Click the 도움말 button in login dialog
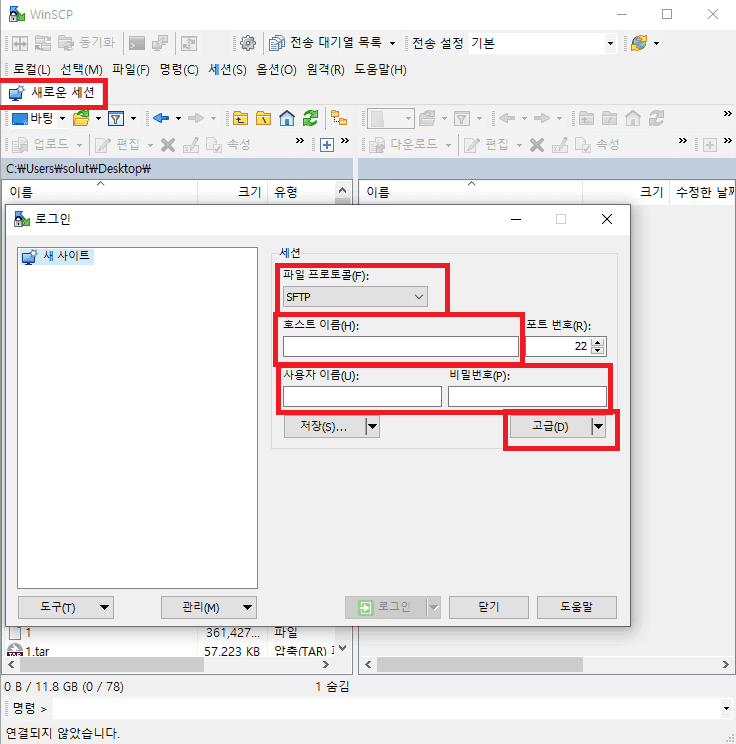The image size is (736, 744). click(577, 607)
